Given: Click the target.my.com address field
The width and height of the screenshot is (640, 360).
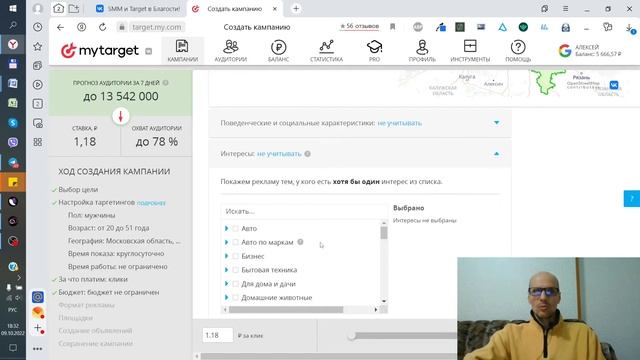Looking at the screenshot, I should coord(157,27).
